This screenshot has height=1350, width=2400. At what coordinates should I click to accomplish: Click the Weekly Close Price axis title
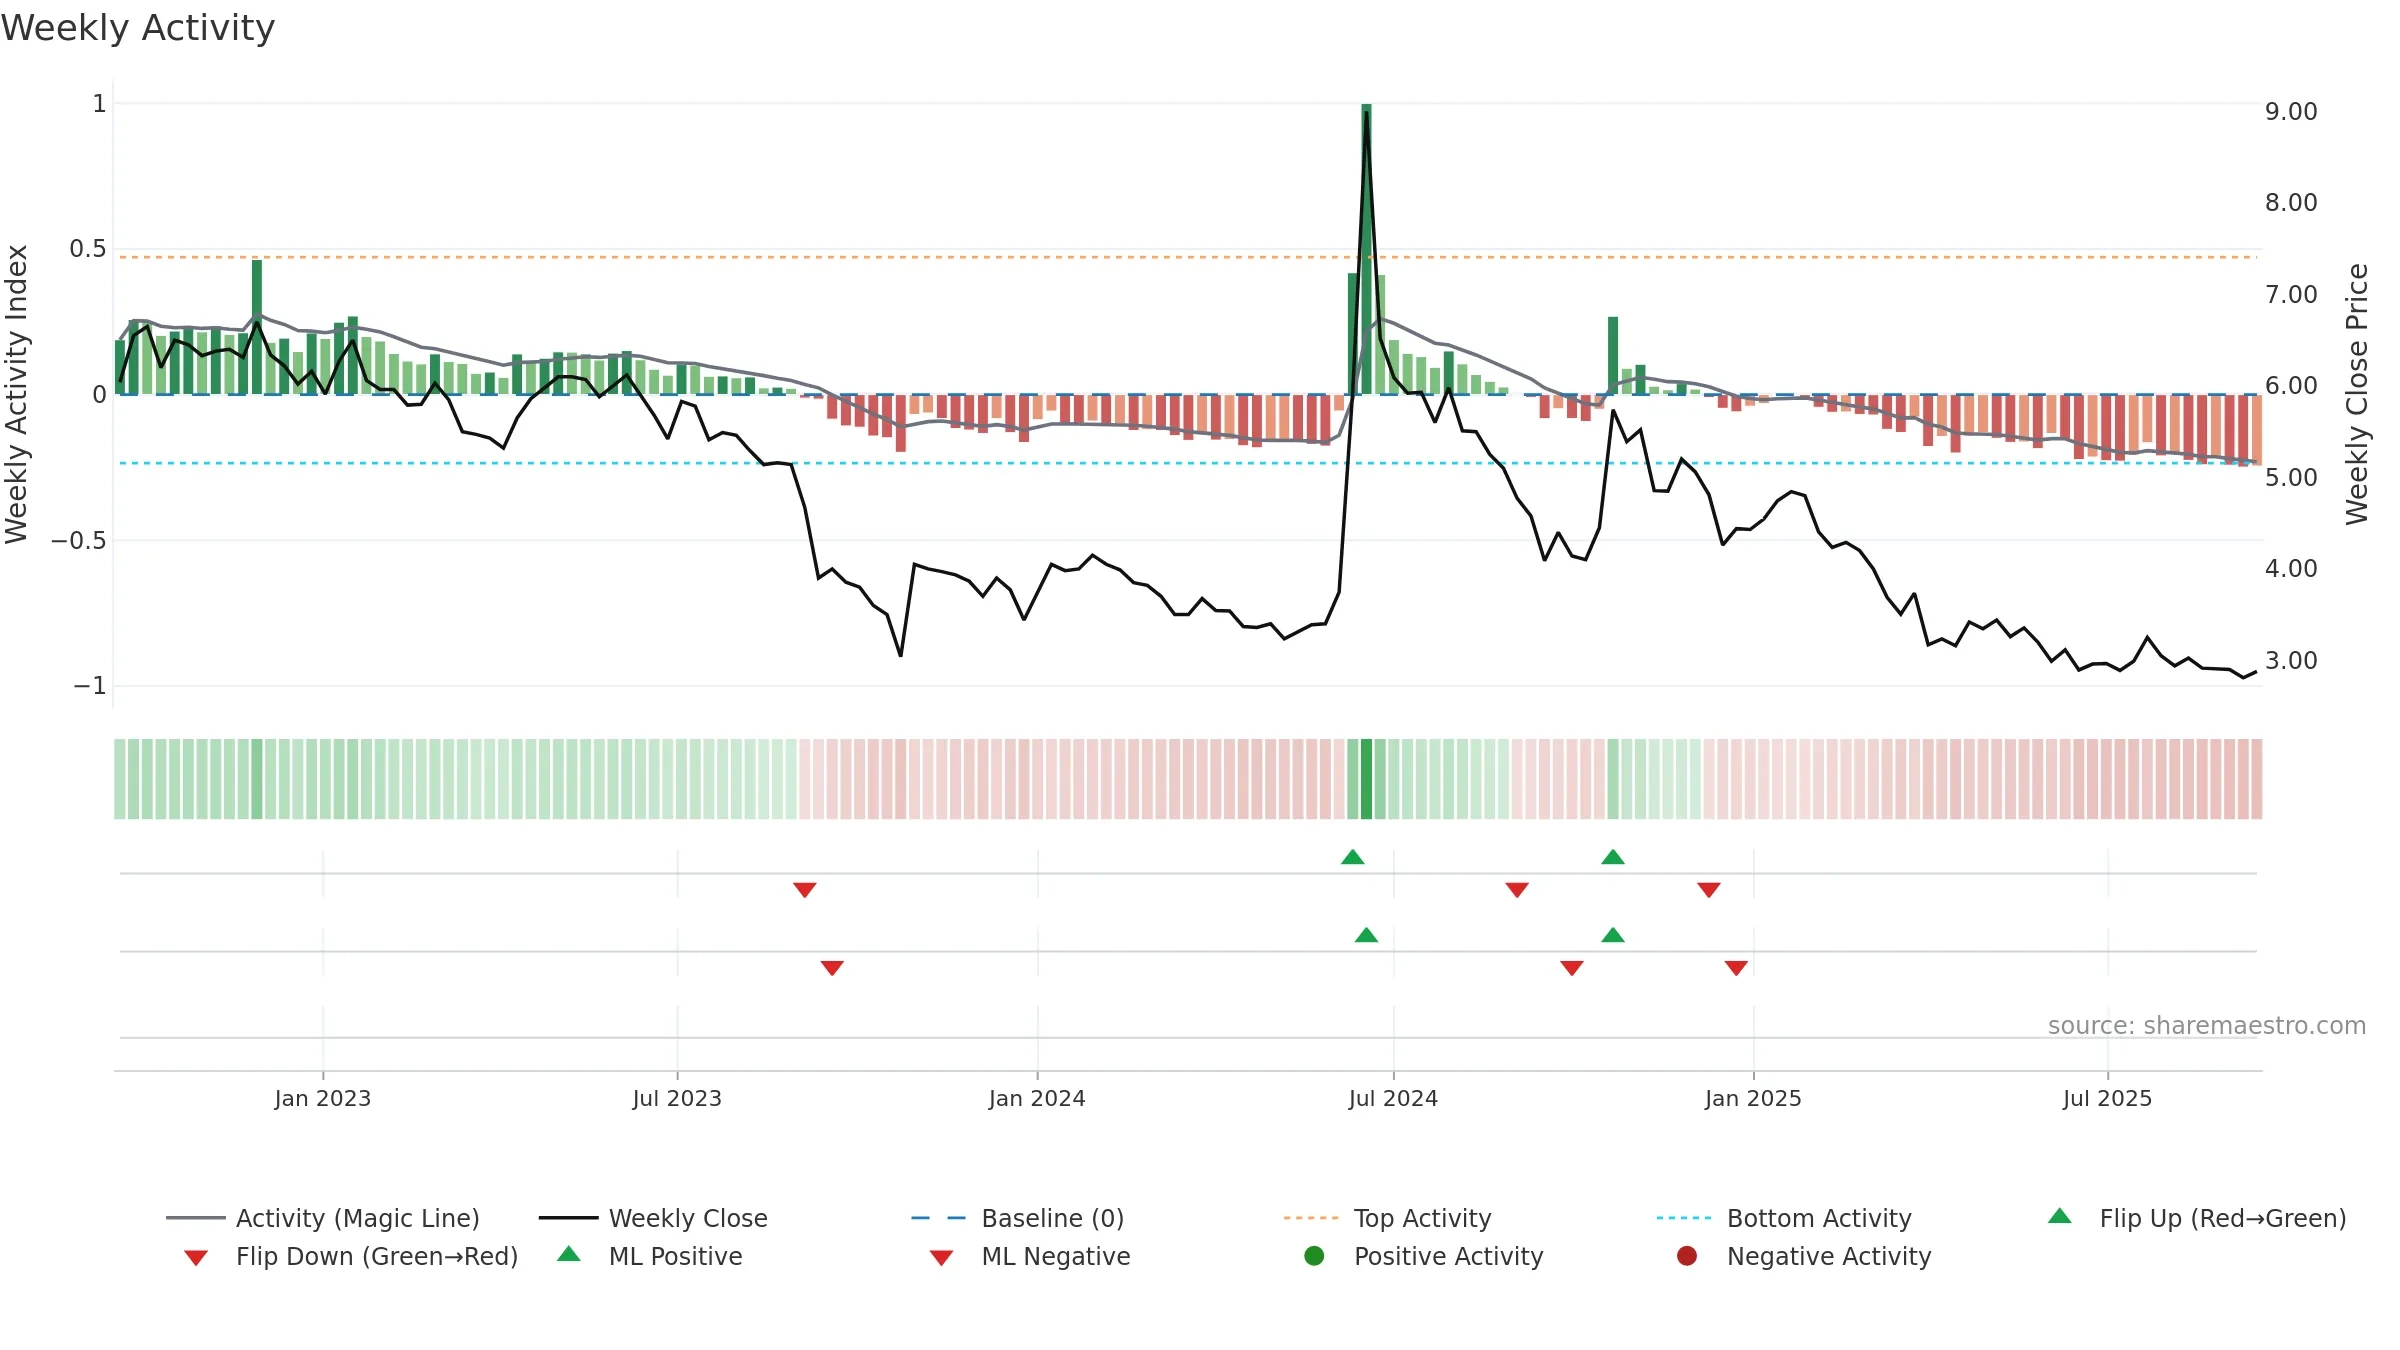click(x=2357, y=394)
